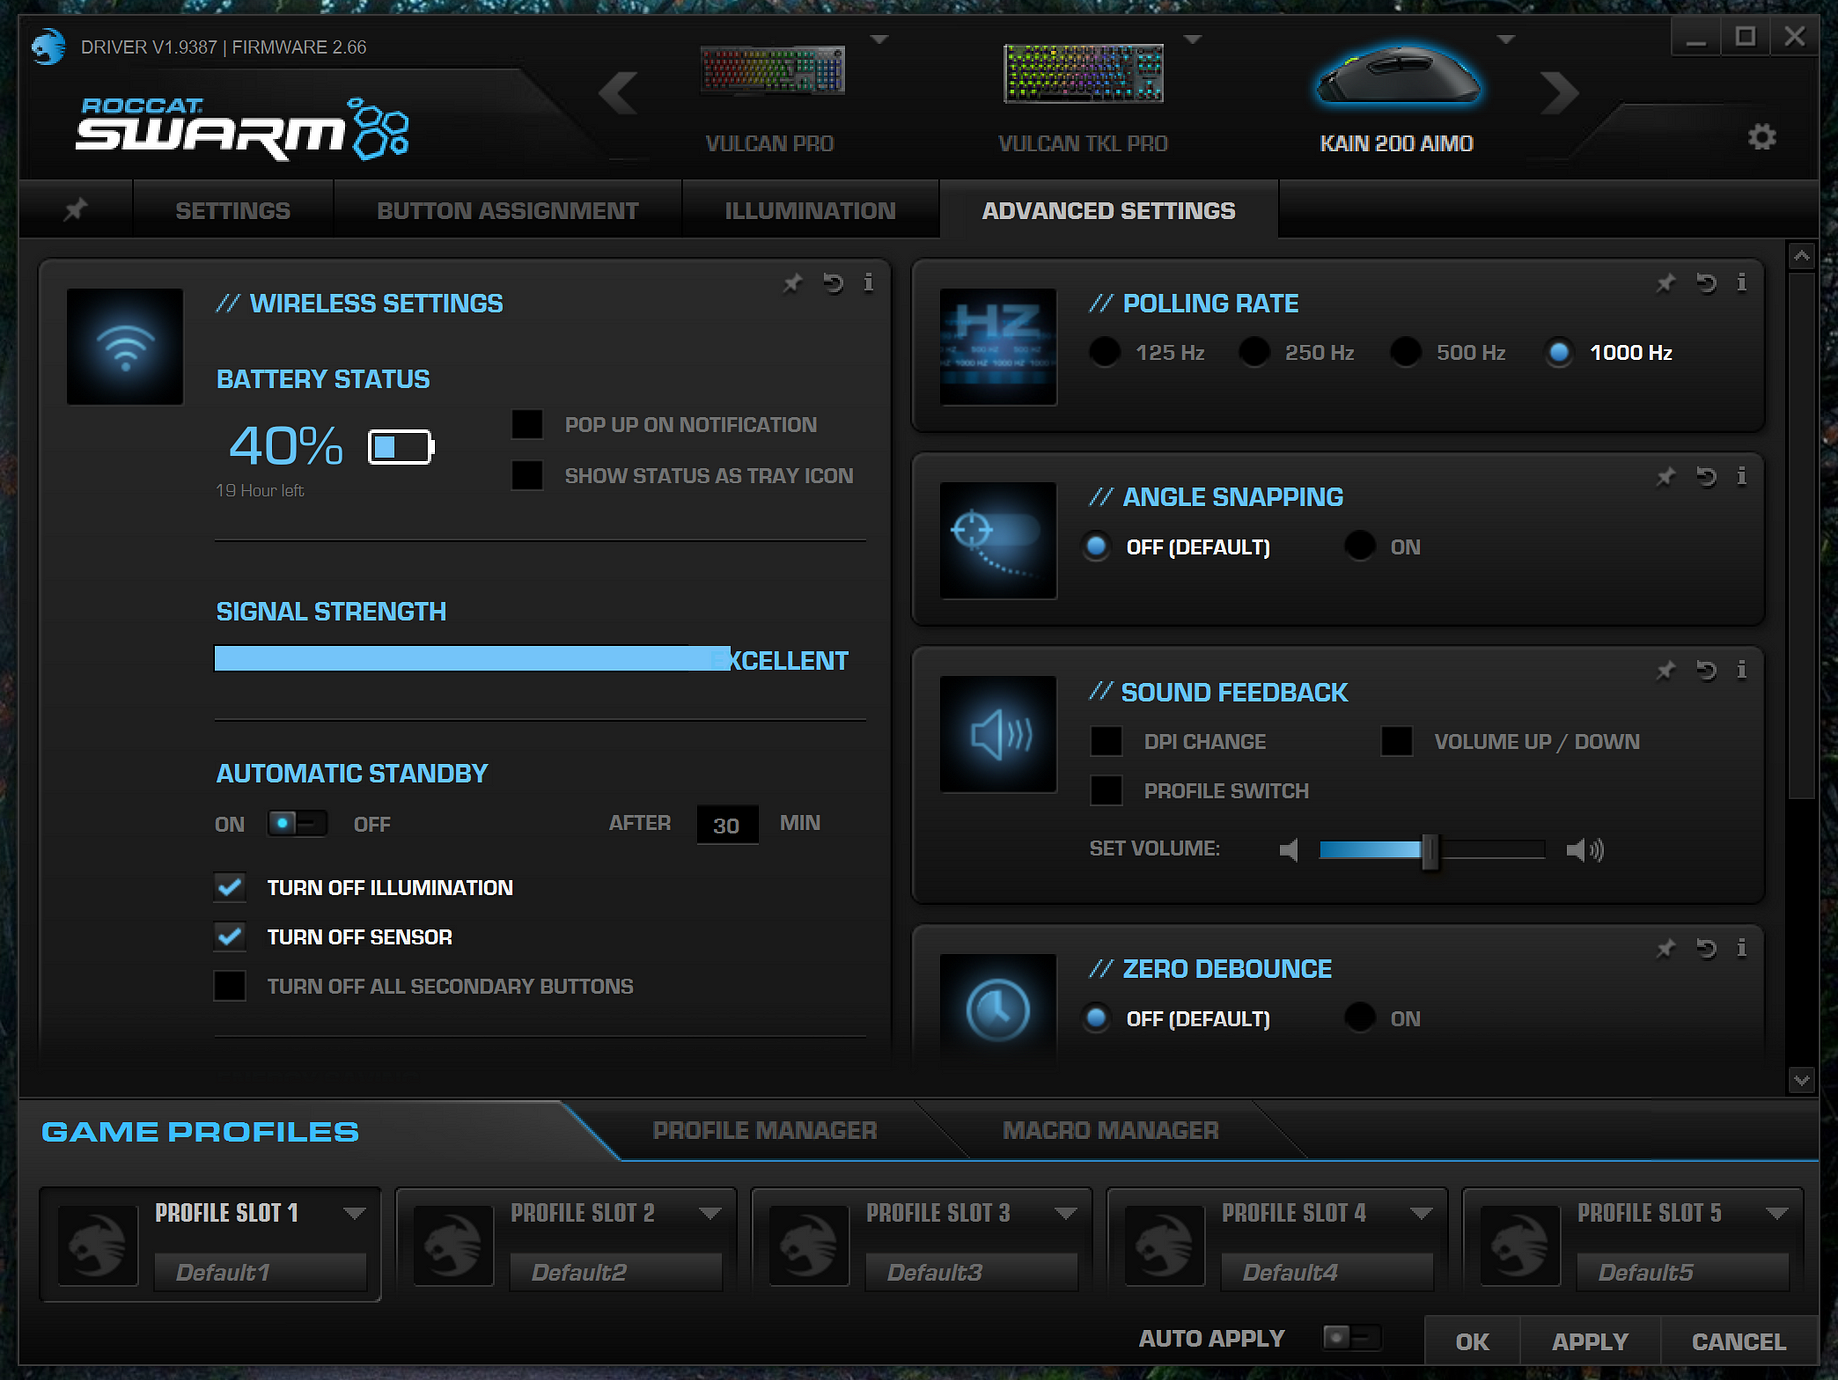Image resolution: width=1838 pixels, height=1380 pixels.
Task: Enable Profile Switch sound feedback
Action: pos(1106,790)
